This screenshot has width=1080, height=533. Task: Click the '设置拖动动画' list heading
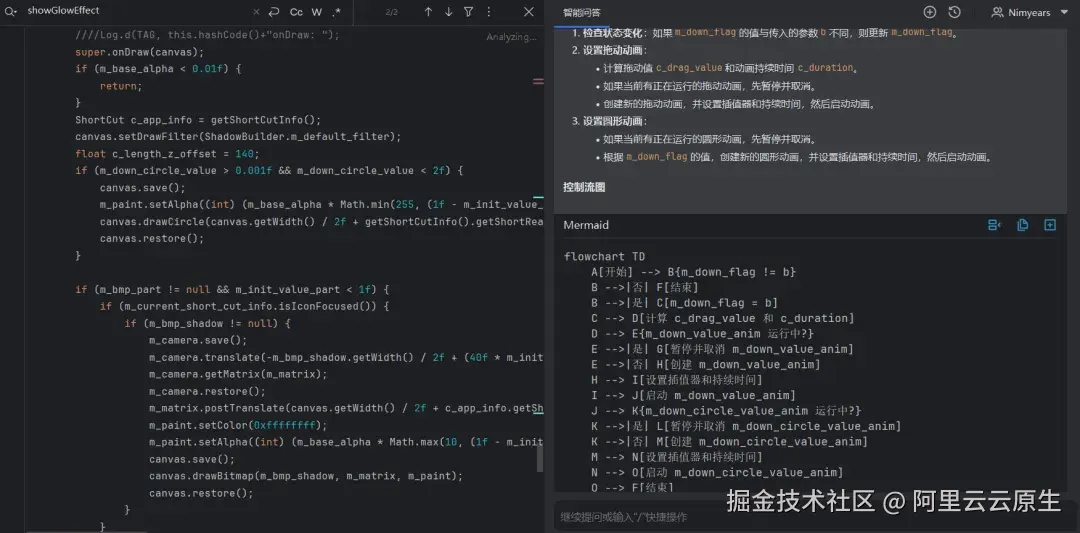(x=615, y=50)
